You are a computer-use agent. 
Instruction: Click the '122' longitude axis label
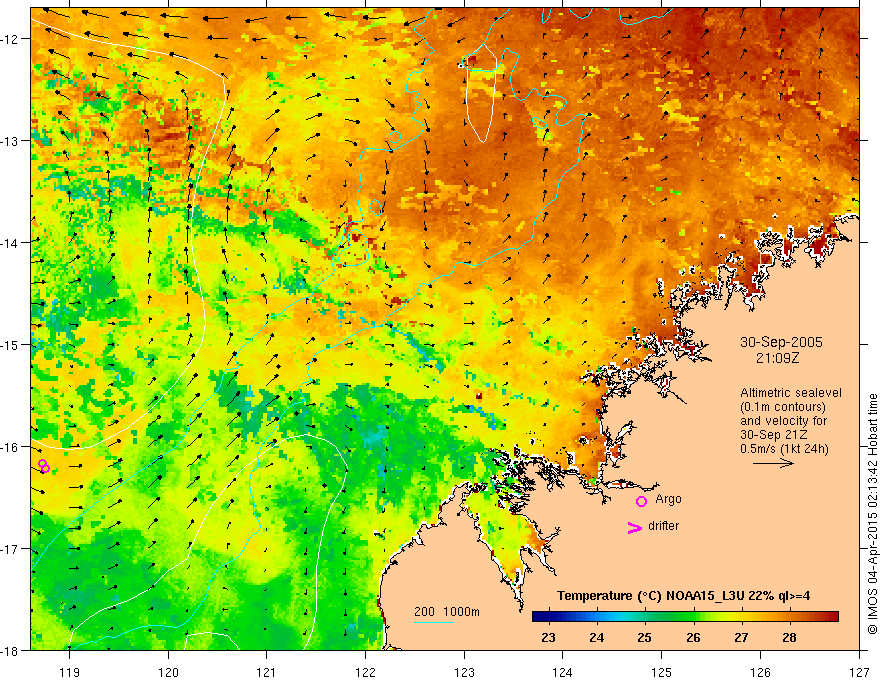(x=365, y=672)
